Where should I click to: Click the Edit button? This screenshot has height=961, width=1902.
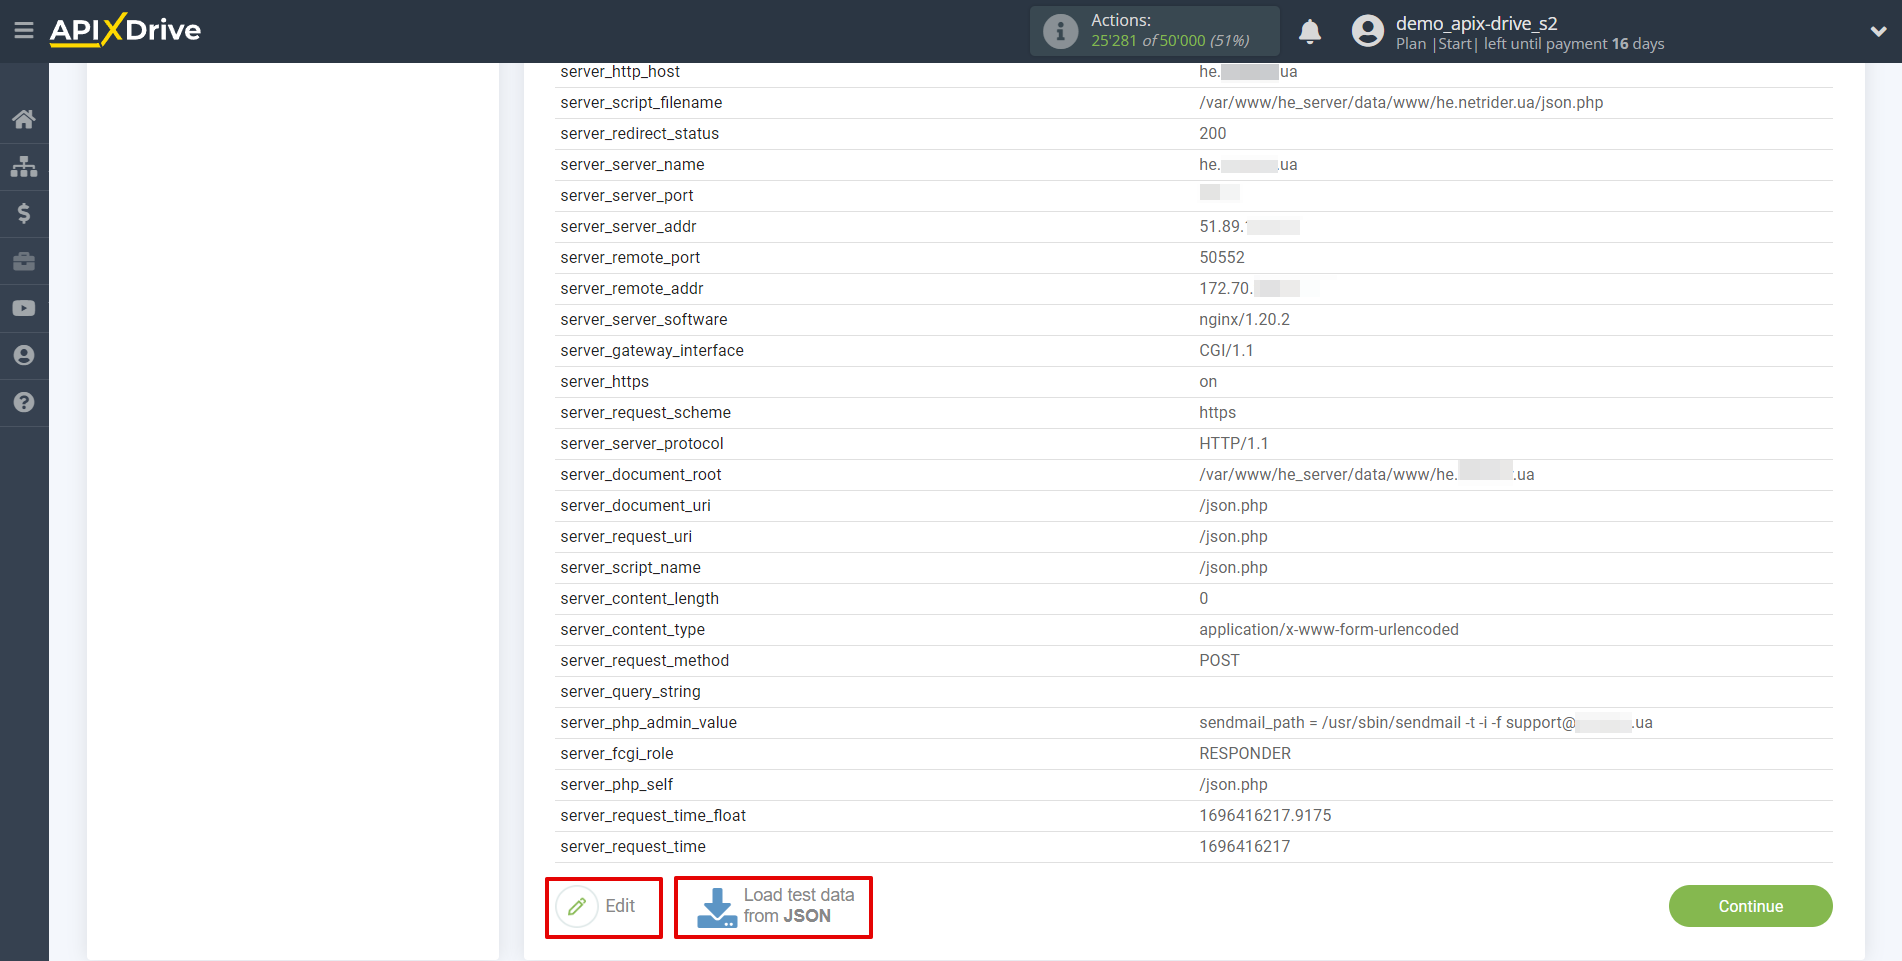coord(604,907)
